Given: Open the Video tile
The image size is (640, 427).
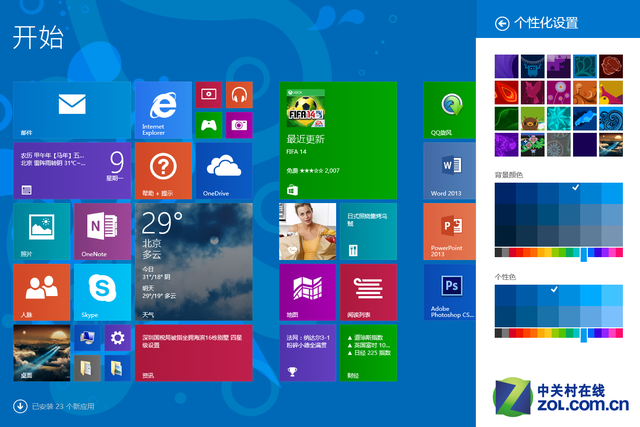Looking at the screenshot, I should [209, 95].
